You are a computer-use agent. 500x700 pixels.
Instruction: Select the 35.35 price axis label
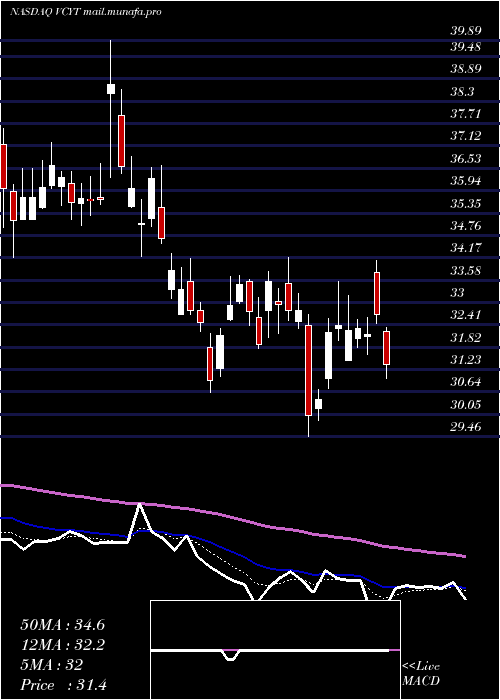click(x=466, y=204)
